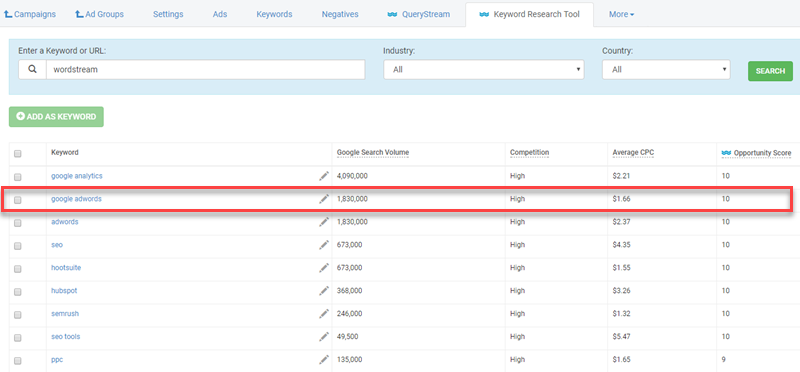Open the seo keyword link
This screenshot has width=800, height=372.
[x=57, y=244]
